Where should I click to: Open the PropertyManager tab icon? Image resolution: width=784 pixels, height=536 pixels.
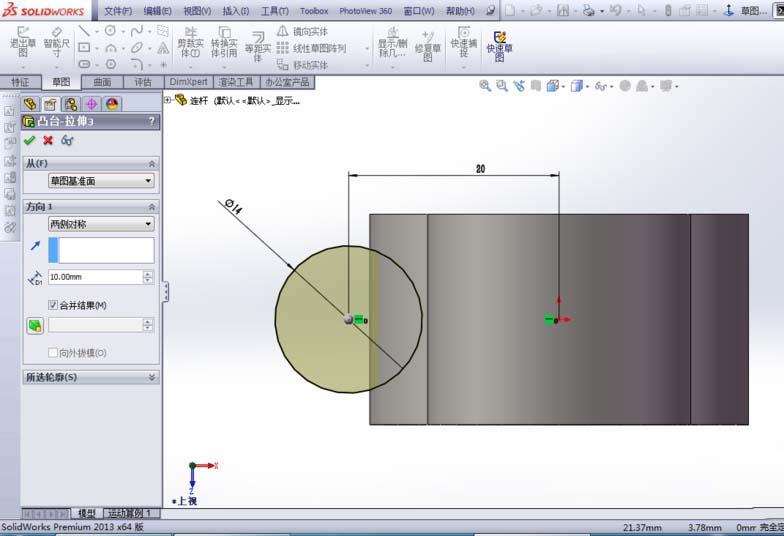point(50,104)
